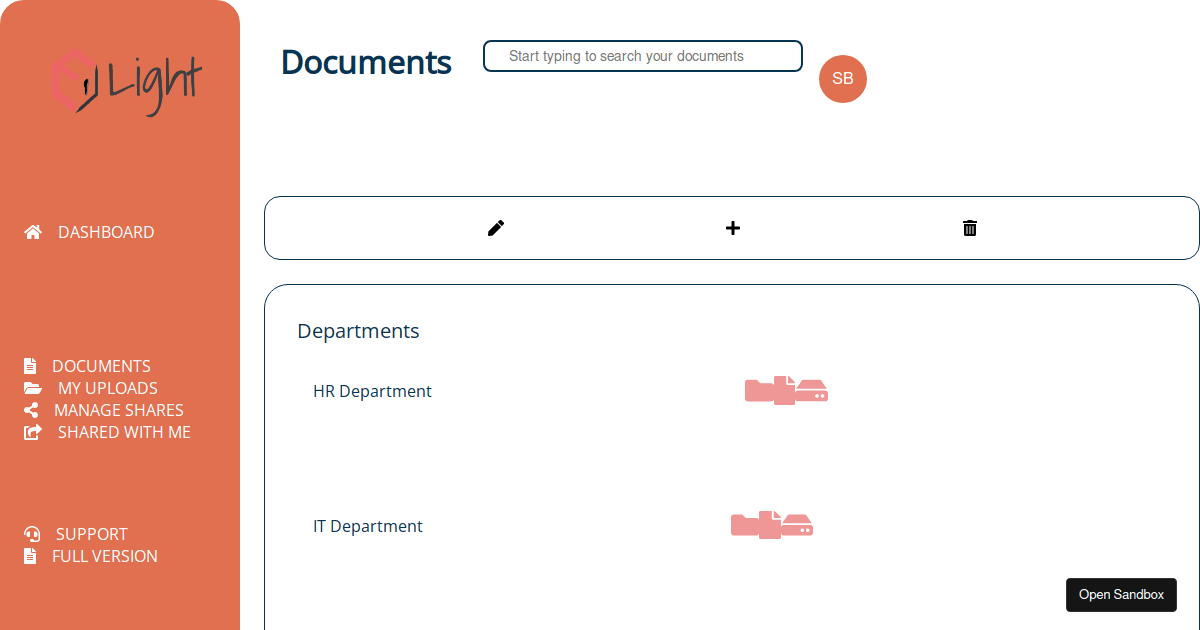
Task: Click the home icon beside Dashboard
Action: (33, 232)
